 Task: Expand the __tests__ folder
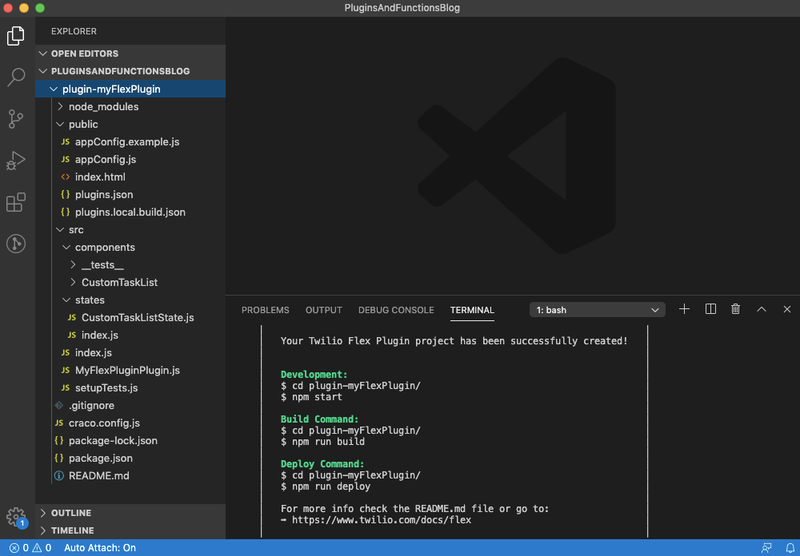(x=130, y=265)
